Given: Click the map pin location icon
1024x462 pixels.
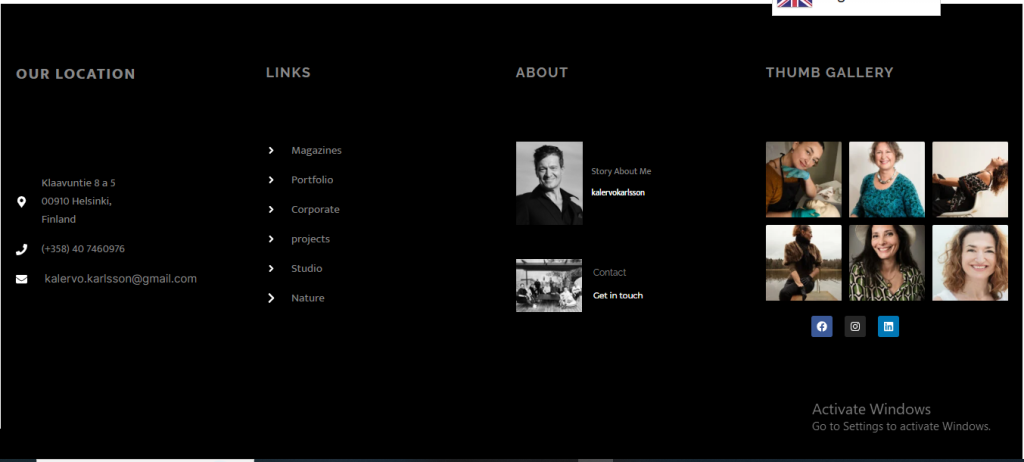Looking at the screenshot, I should point(22,201).
